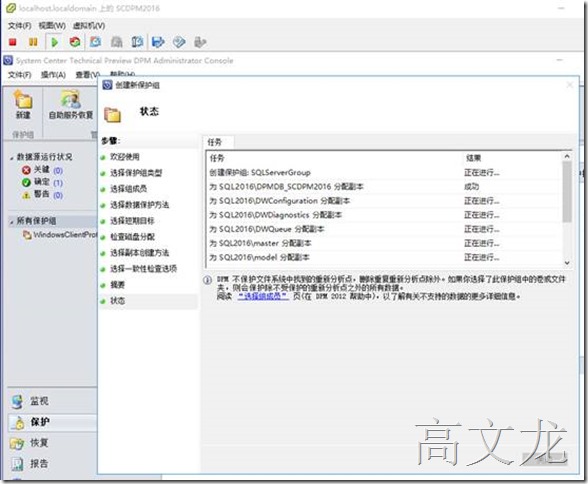Click the yellow pause VM toolbar icon
Screen dimensions: 588x484
click(33, 42)
